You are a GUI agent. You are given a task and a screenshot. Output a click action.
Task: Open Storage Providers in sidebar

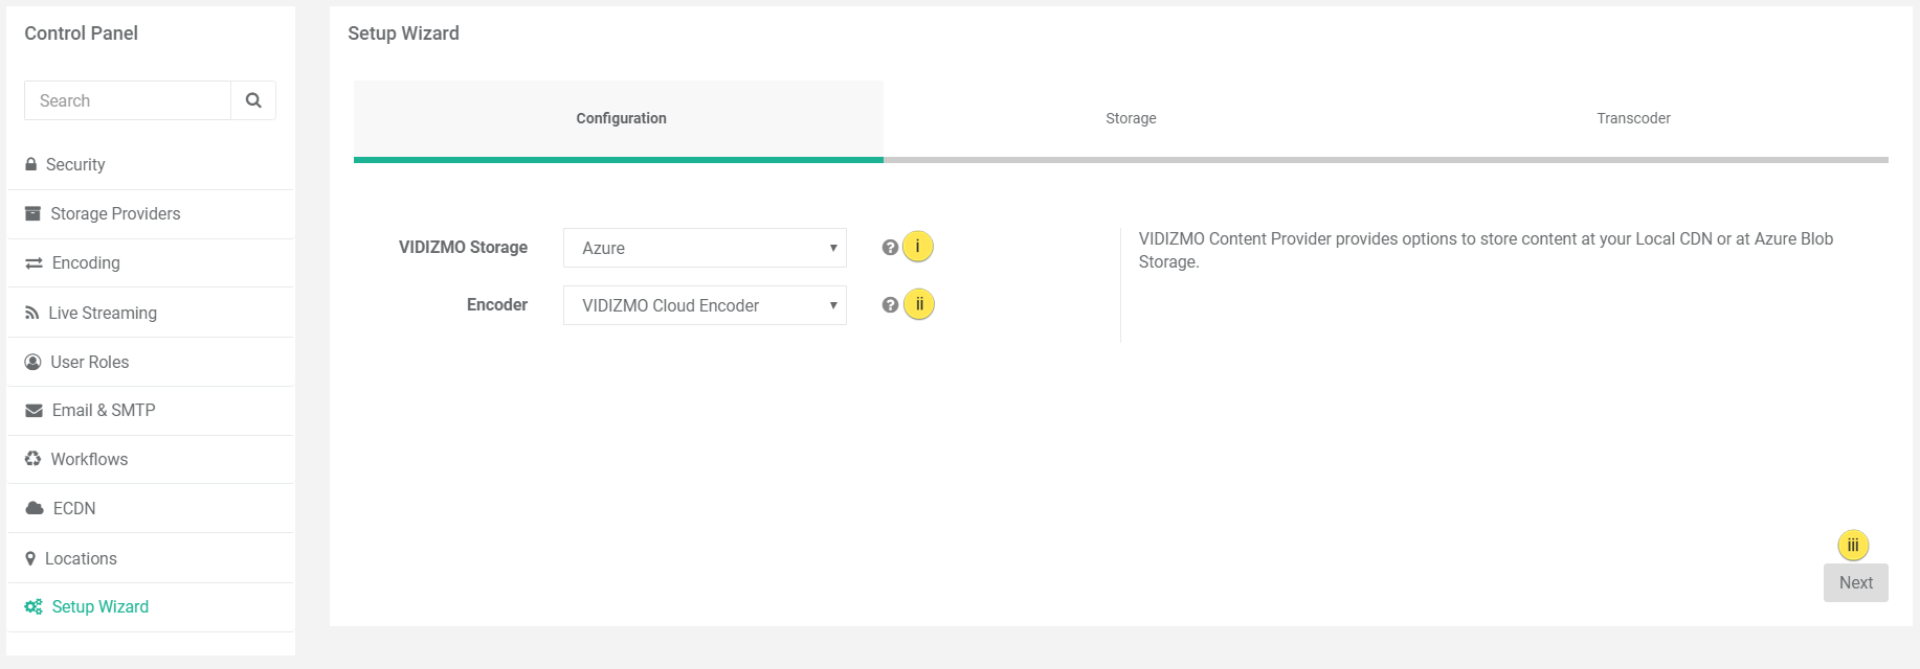[150, 214]
